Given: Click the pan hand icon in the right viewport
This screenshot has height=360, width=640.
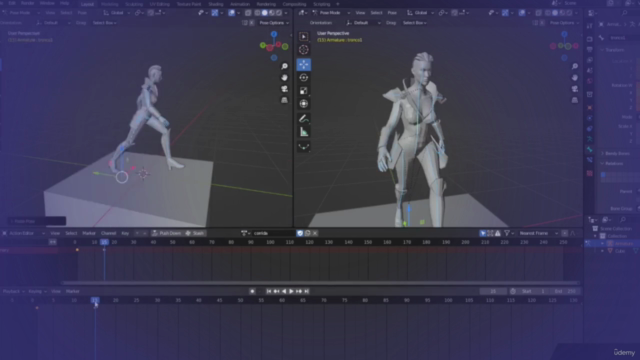Looking at the screenshot, I should [x=575, y=78].
